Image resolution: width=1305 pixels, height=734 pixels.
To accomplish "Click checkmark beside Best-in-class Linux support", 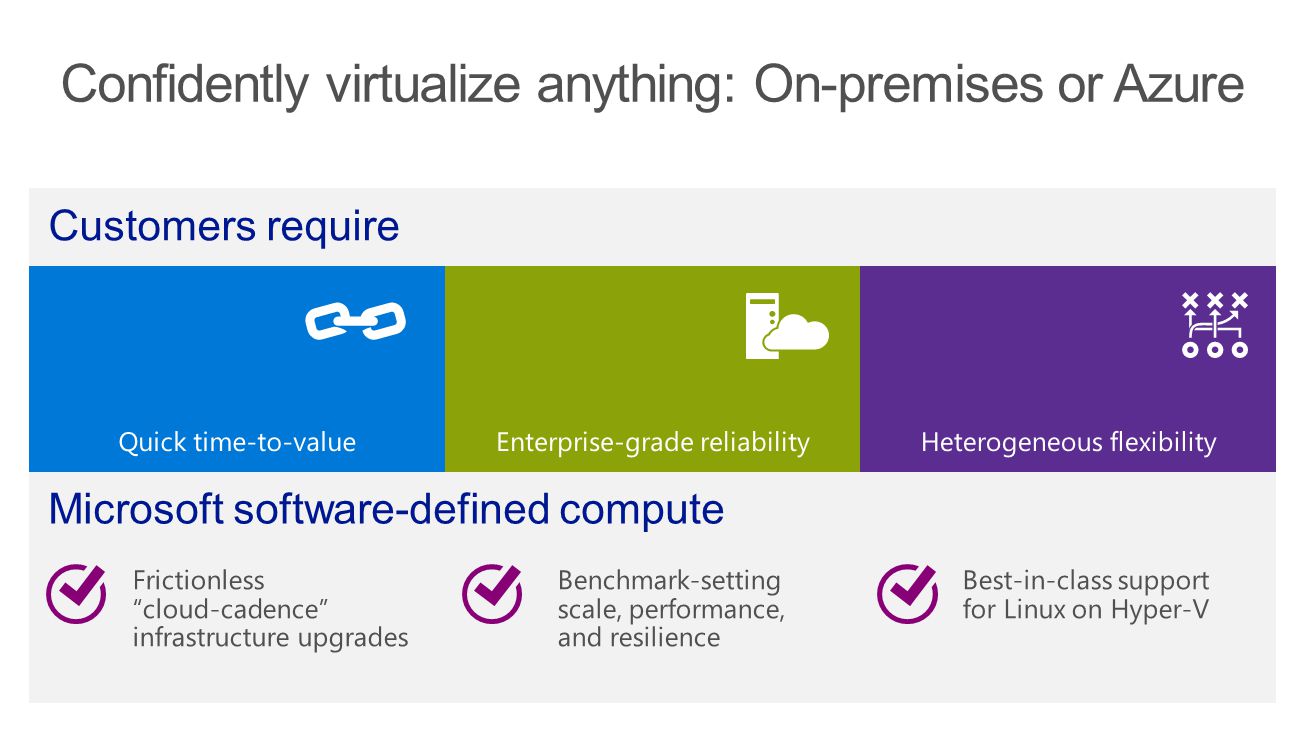I will click(x=907, y=594).
